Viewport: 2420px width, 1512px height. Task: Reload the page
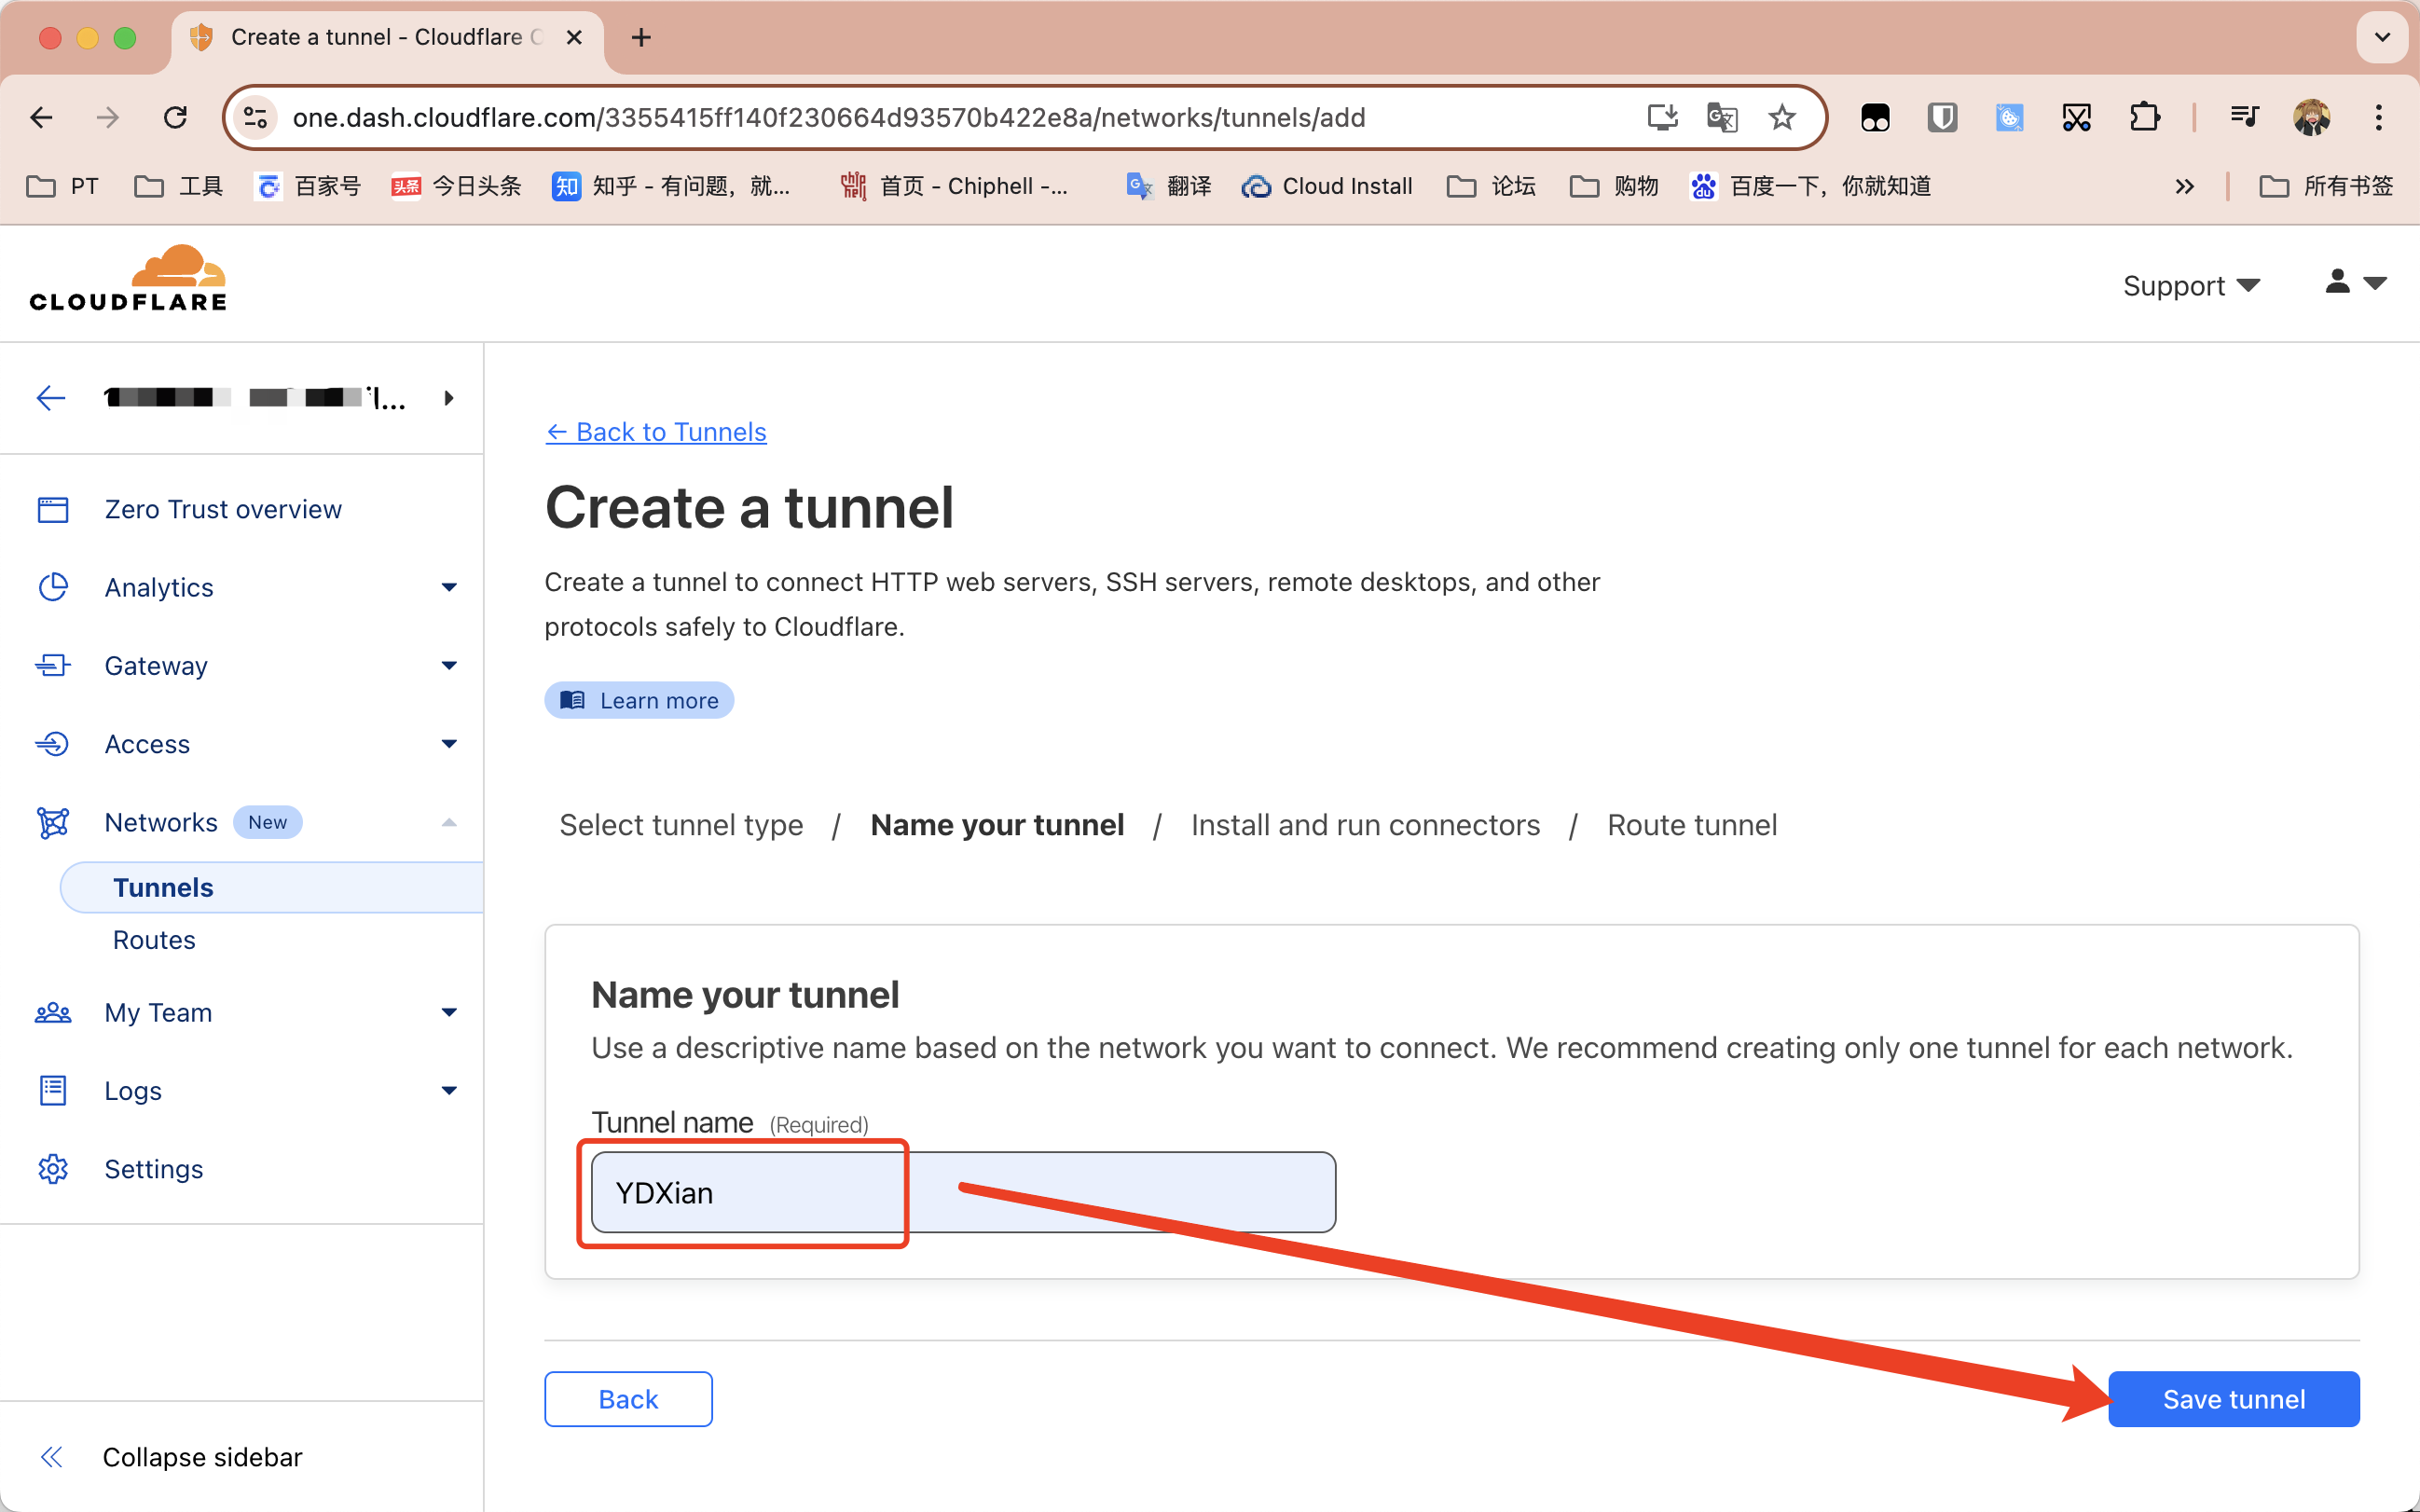pos(175,118)
